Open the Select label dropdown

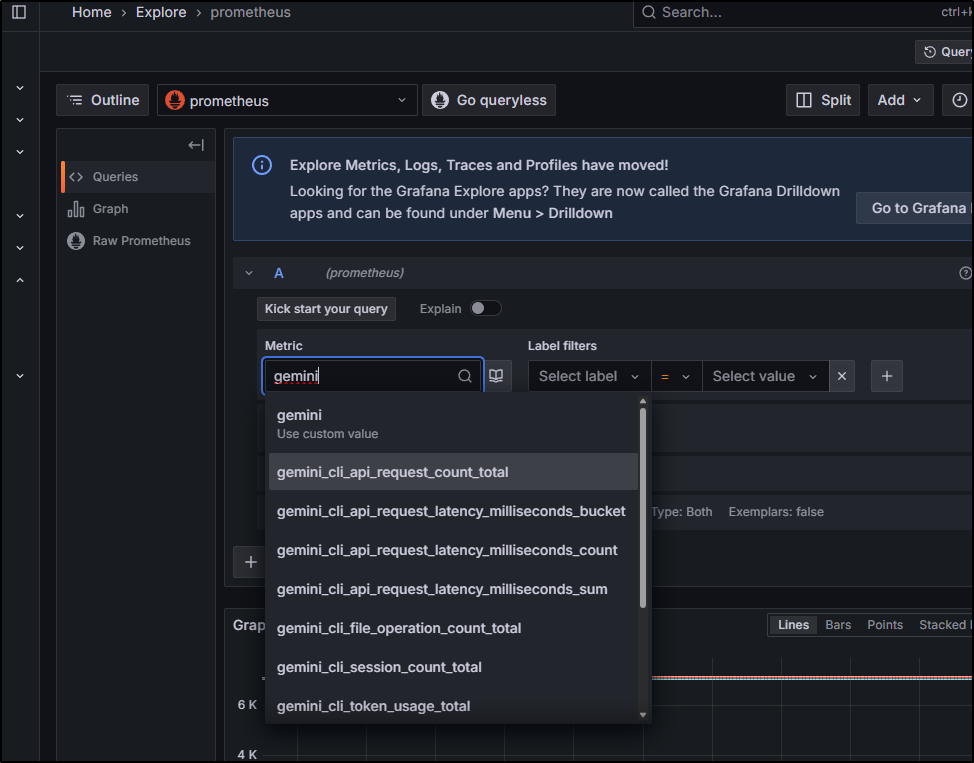589,376
